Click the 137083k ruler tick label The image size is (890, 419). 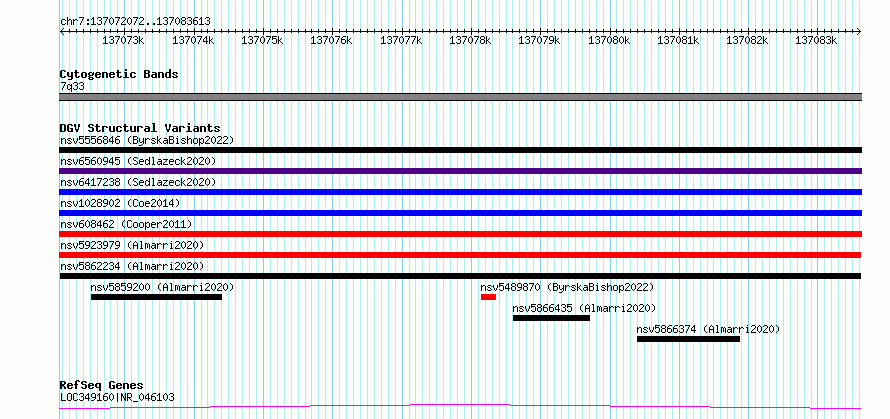point(816,40)
